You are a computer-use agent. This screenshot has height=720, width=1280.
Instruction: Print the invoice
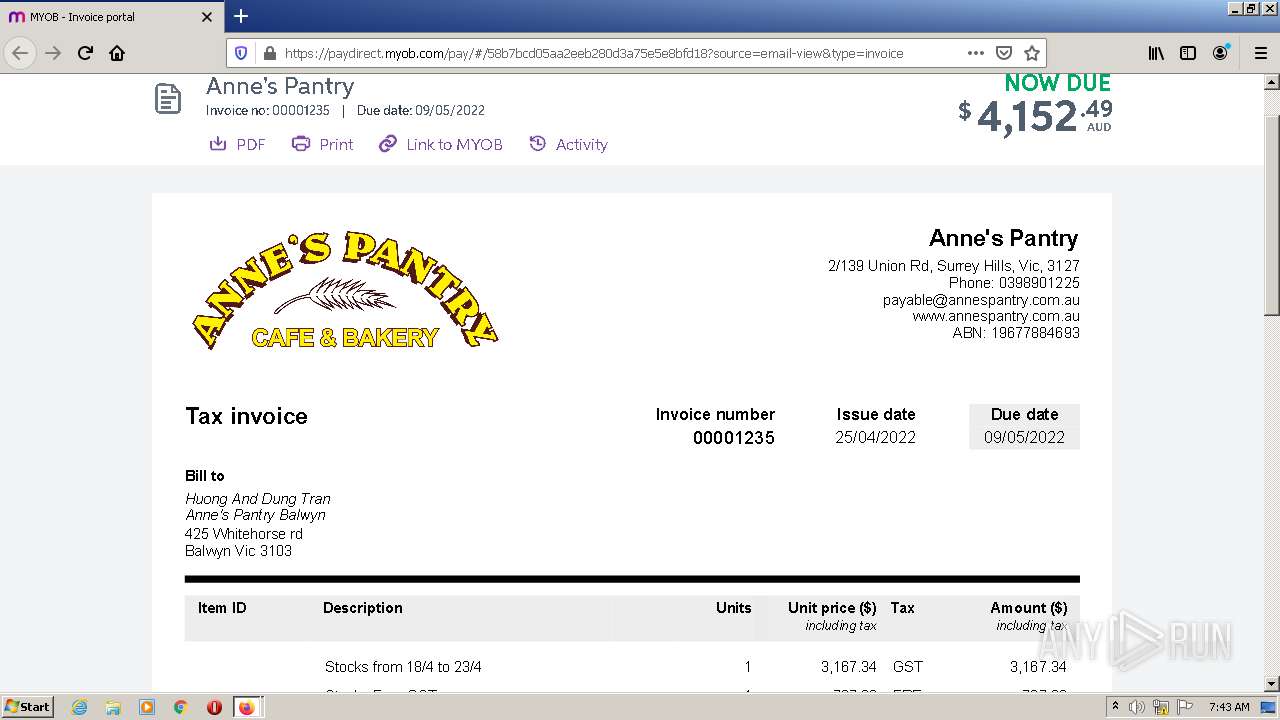tap(322, 144)
